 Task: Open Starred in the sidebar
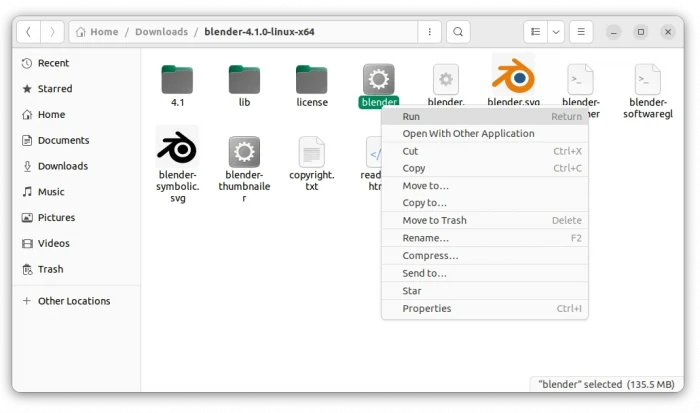(x=55, y=89)
